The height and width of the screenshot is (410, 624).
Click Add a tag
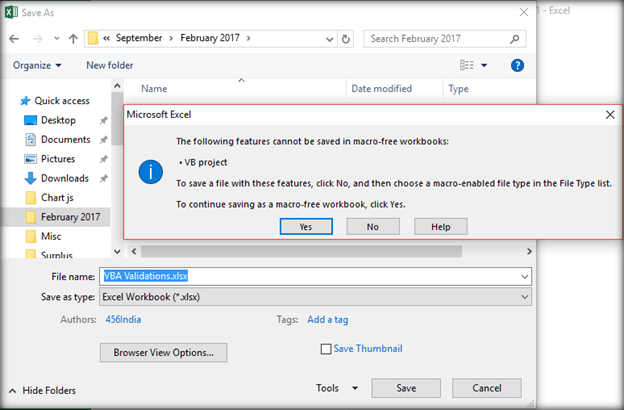(x=328, y=320)
